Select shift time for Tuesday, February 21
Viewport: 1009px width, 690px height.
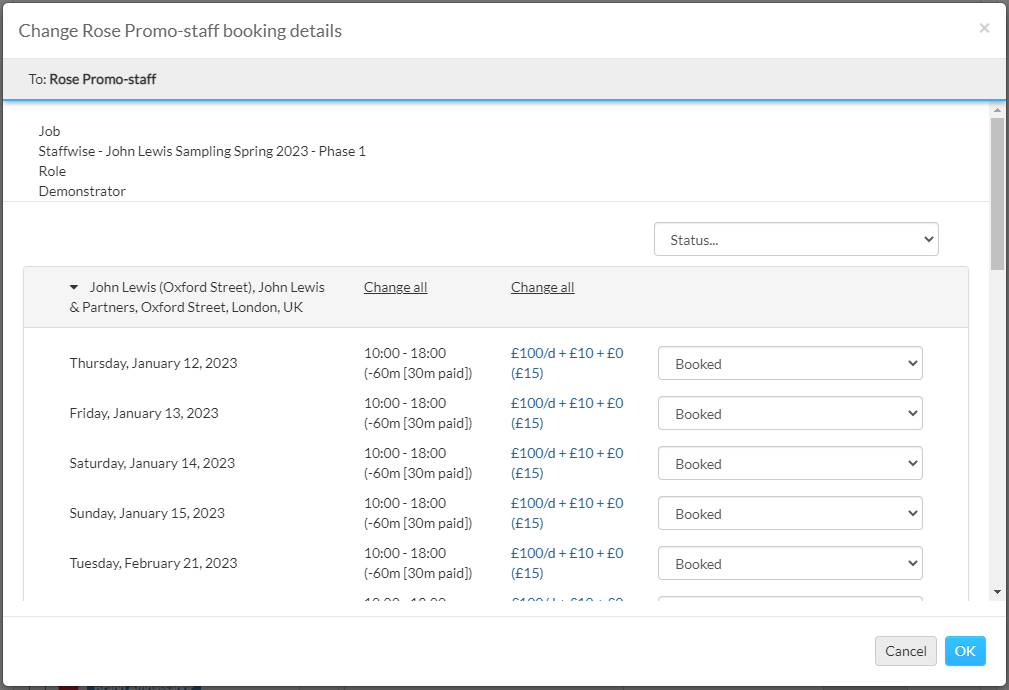418,563
